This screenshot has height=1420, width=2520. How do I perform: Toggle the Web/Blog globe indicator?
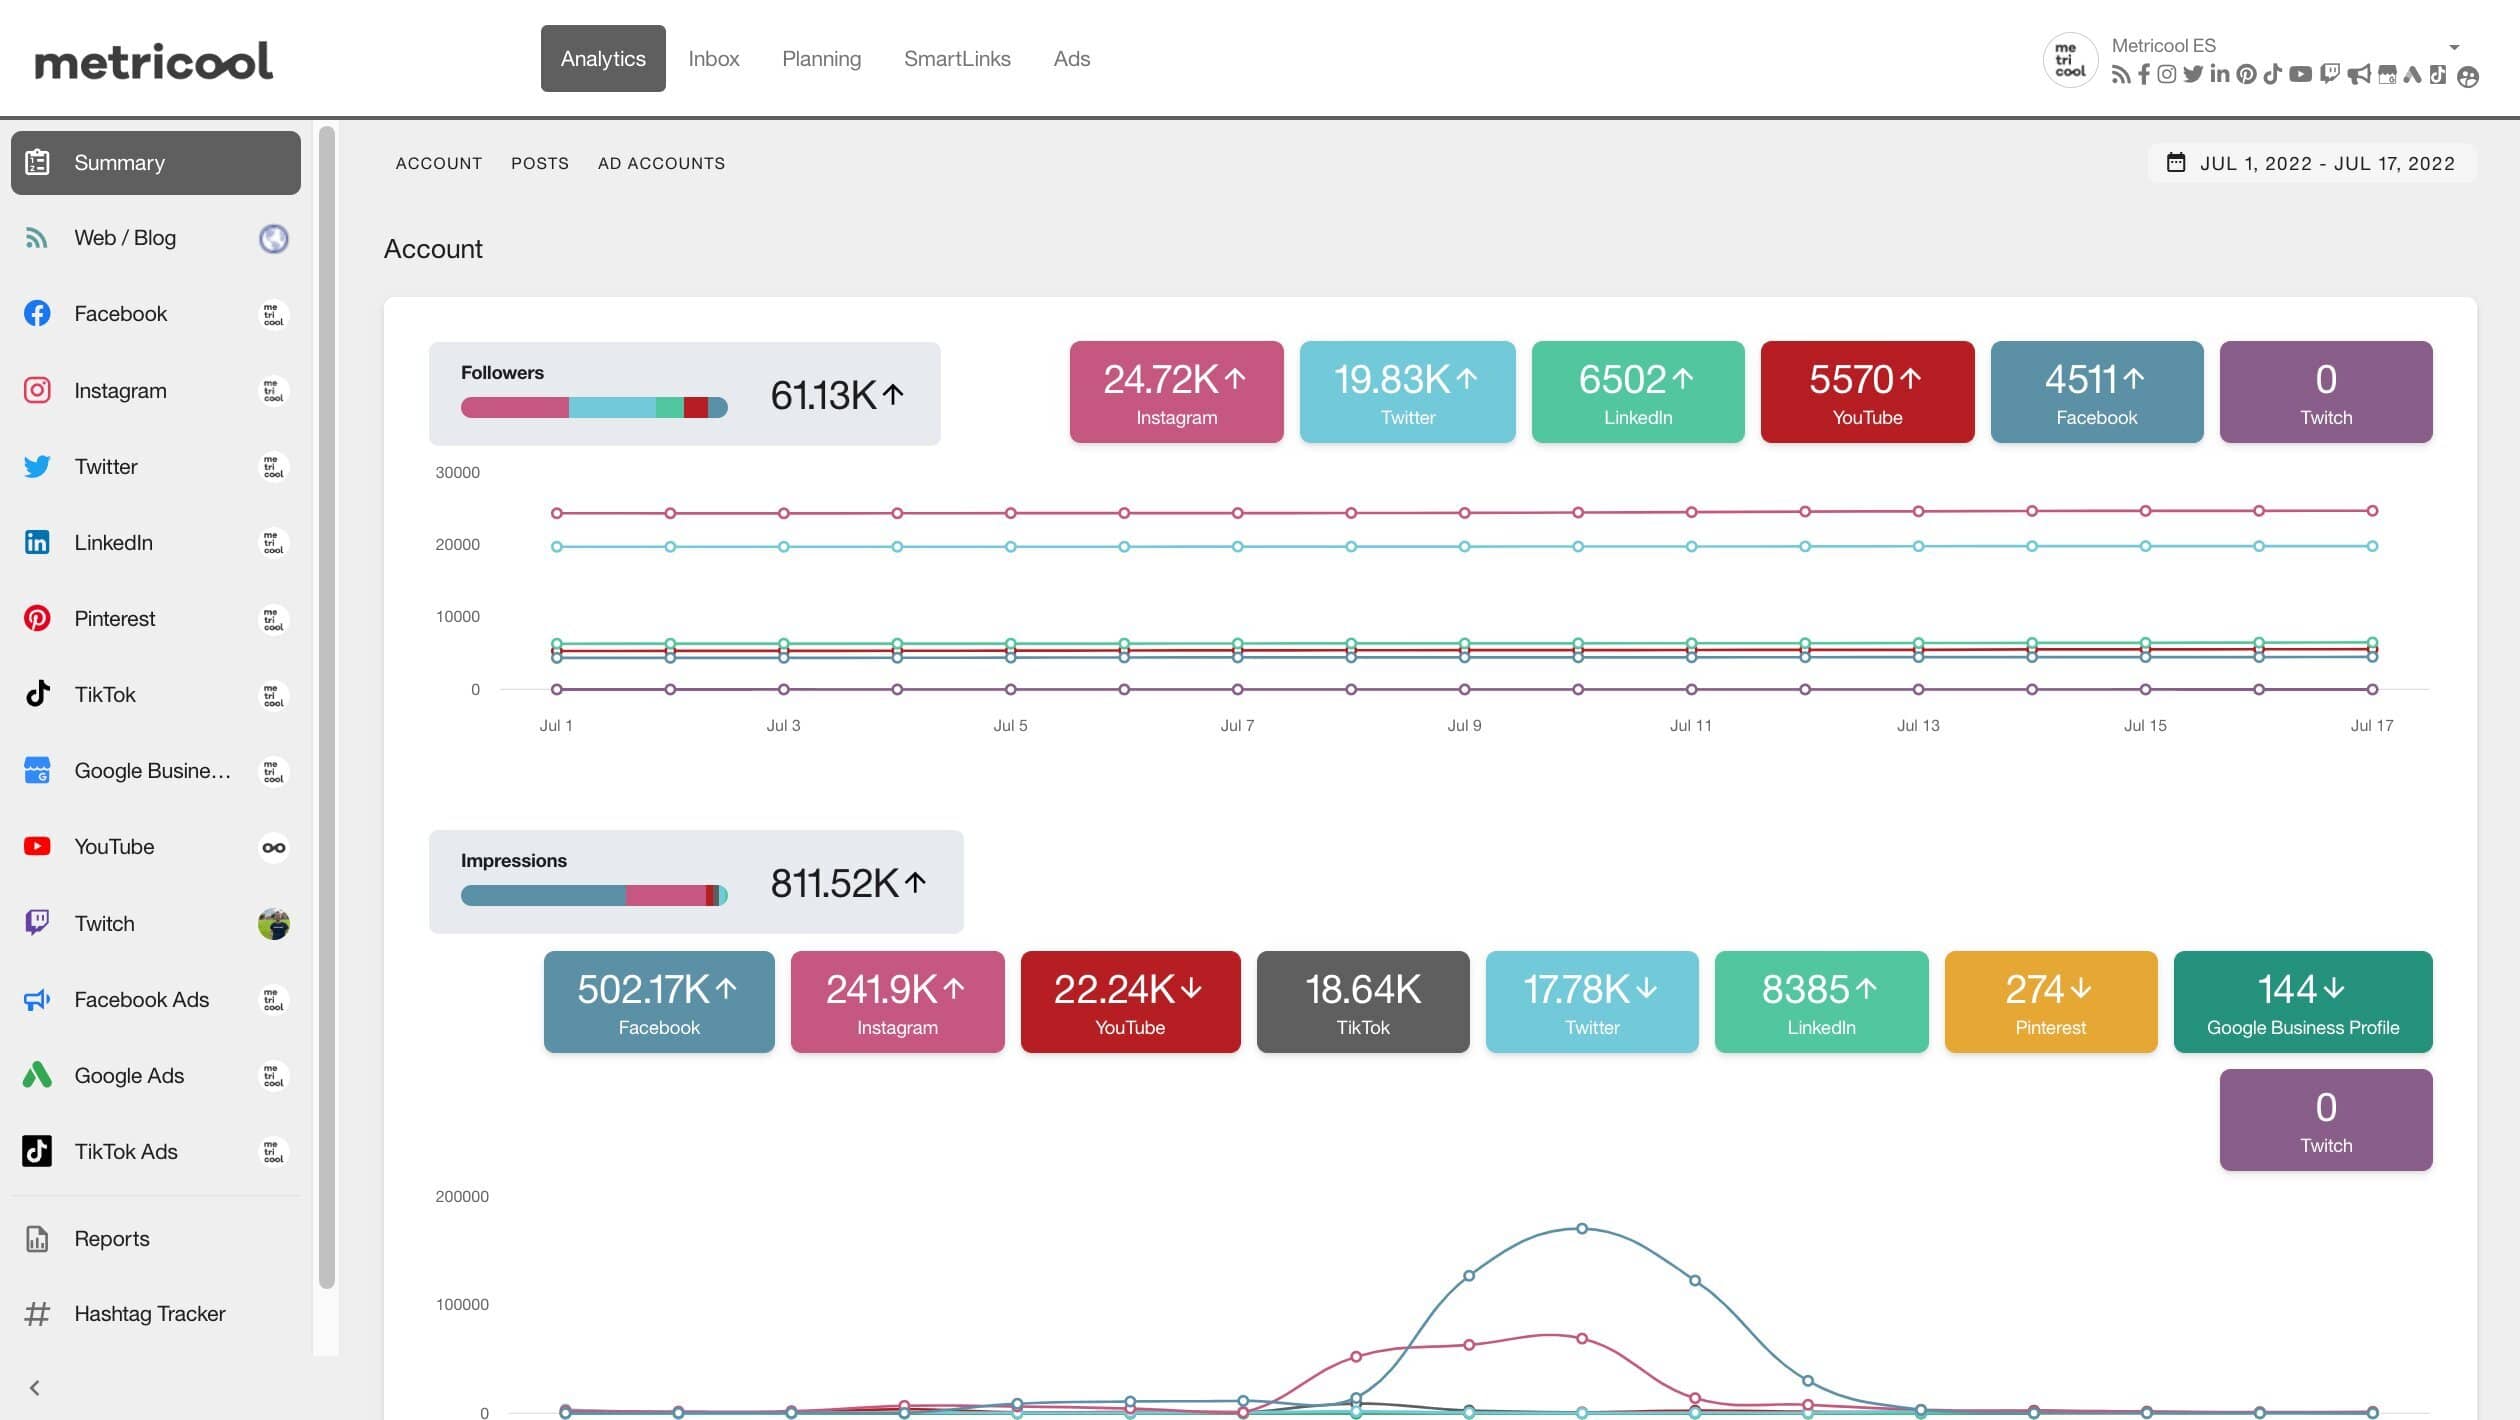pyautogui.click(x=272, y=238)
